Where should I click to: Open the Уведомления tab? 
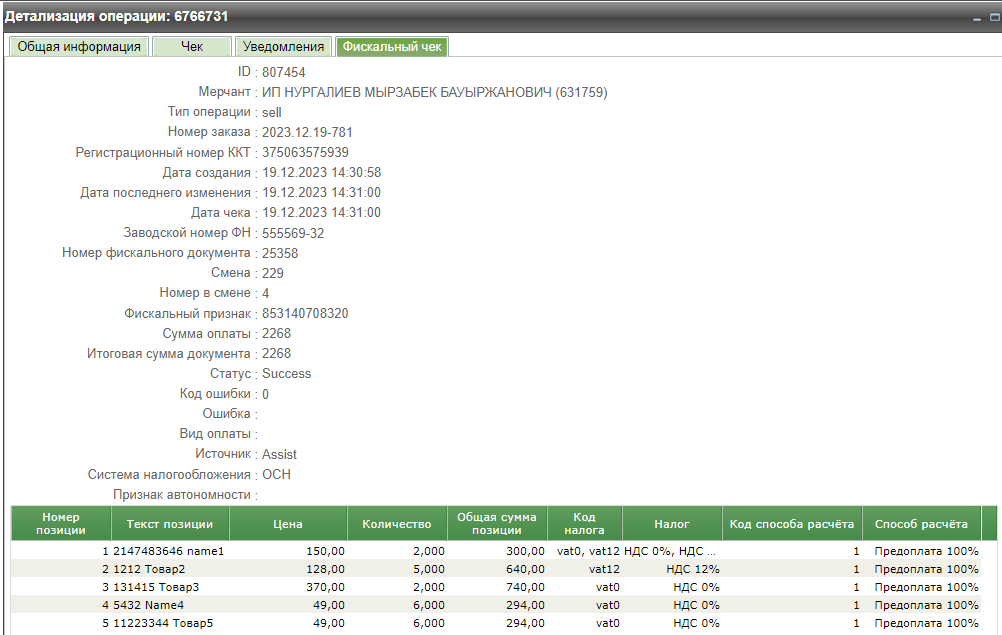[x=283, y=46]
